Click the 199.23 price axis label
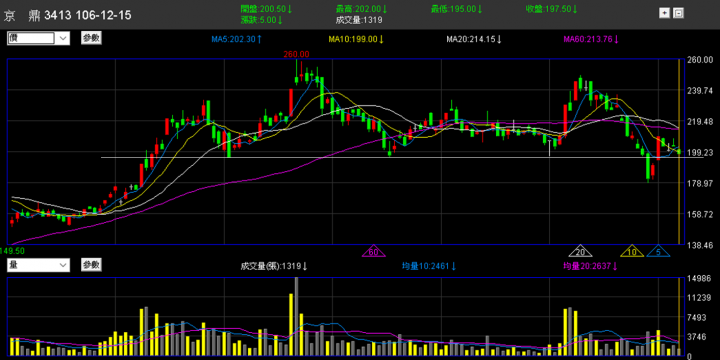 point(699,153)
